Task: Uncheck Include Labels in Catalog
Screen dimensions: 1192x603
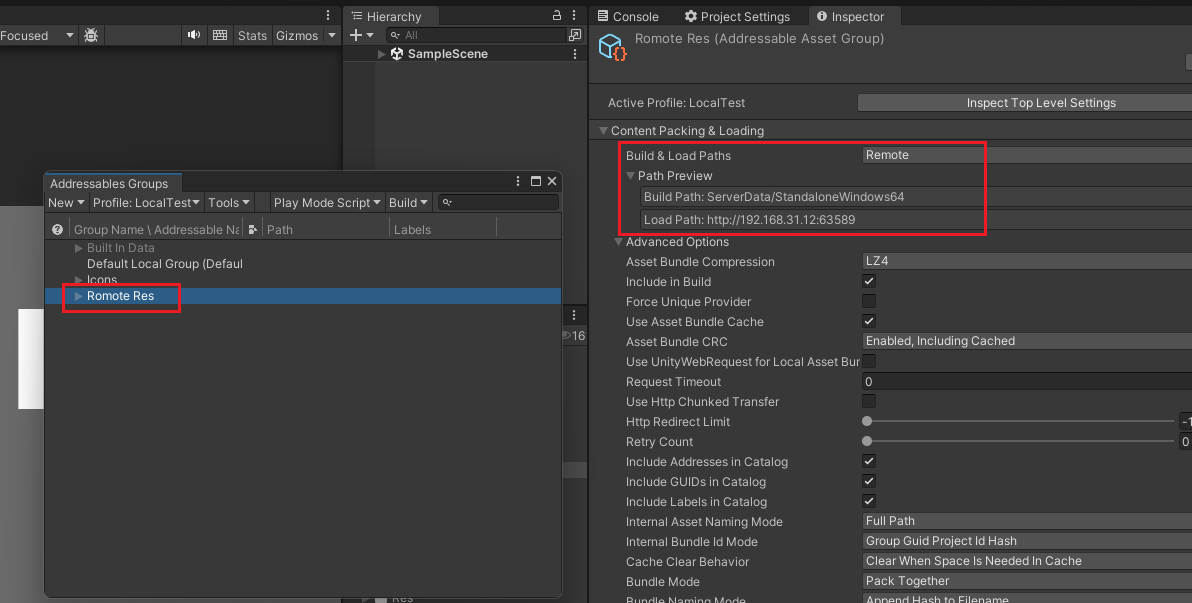Action: (869, 501)
